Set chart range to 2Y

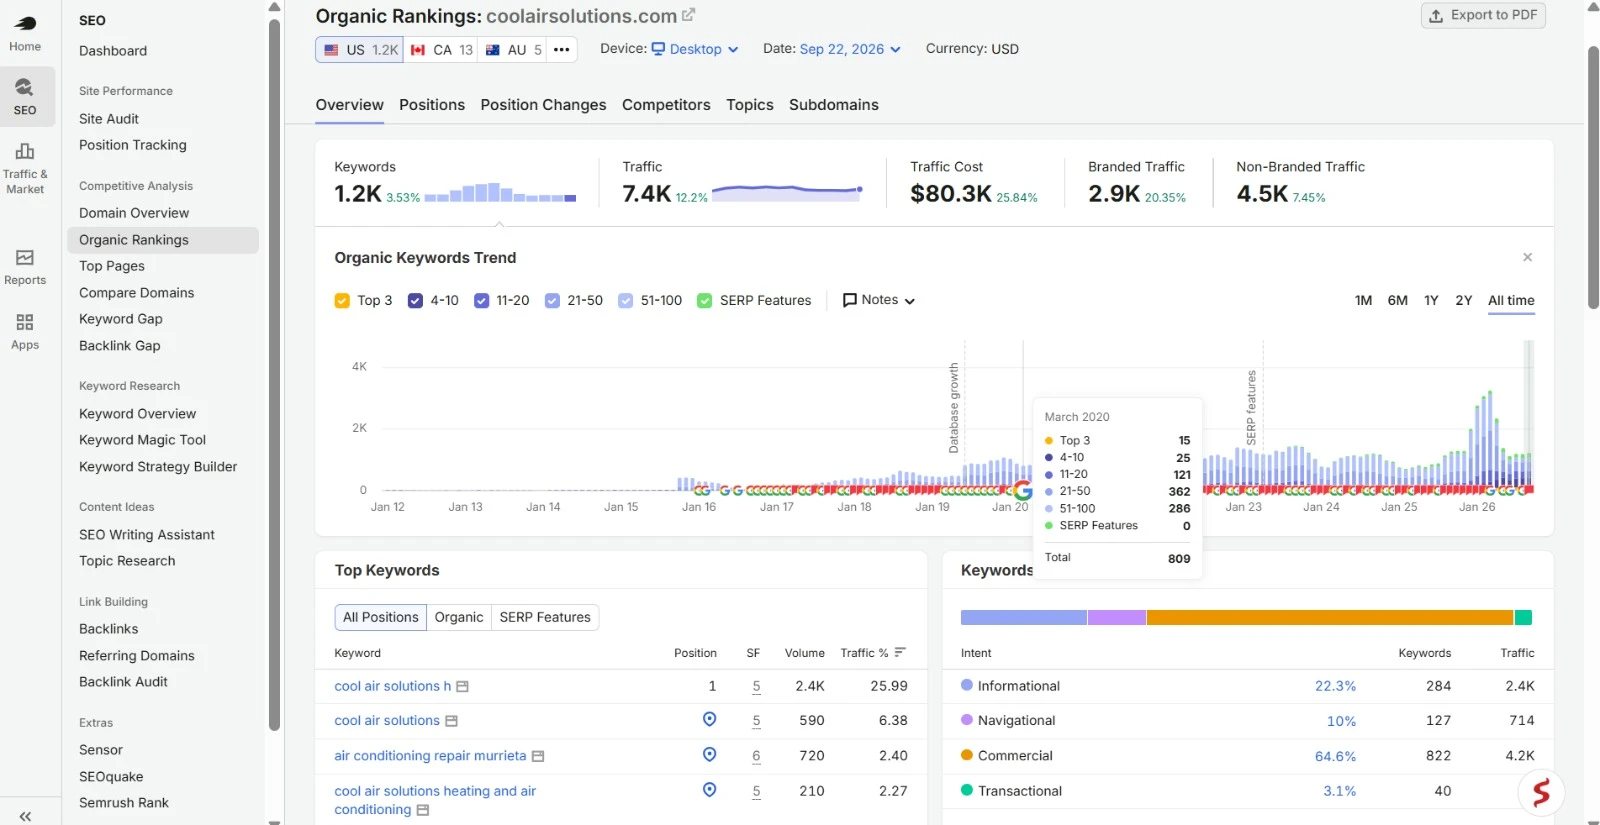(x=1463, y=300)
